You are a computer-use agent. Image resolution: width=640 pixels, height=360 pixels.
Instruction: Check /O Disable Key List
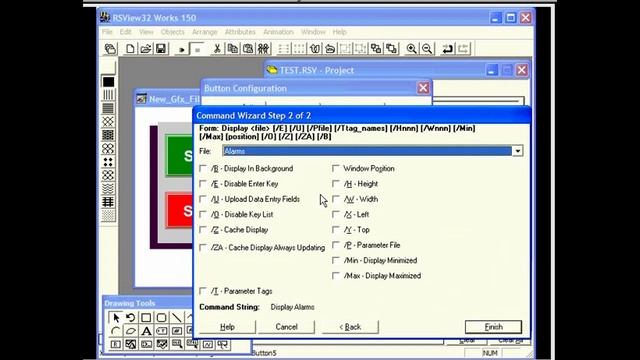(x=203, y=214)
